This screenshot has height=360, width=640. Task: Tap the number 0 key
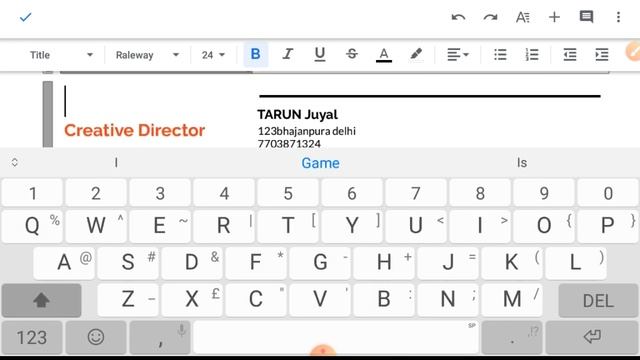[x=608, y=193]
